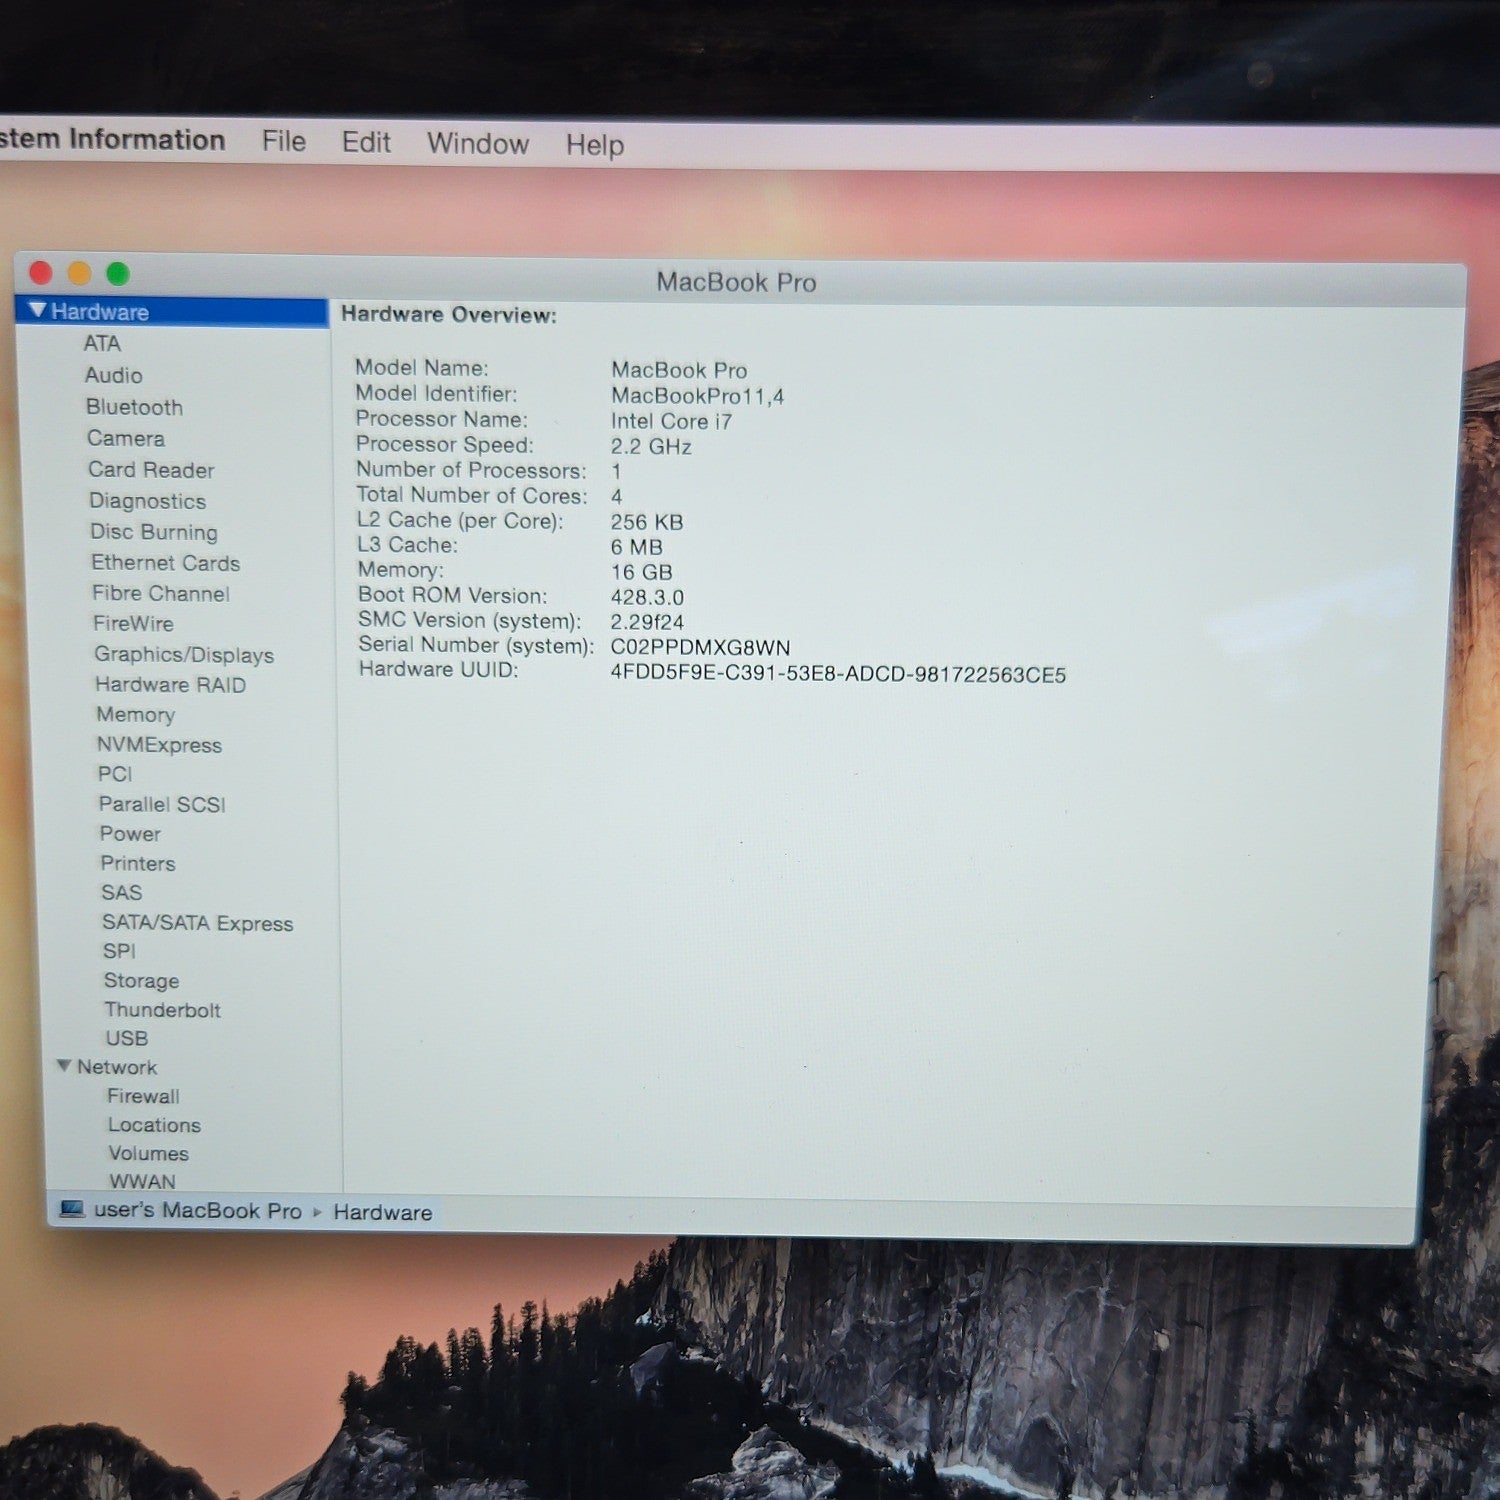
Task: Close the MacBook Pro window
Action: [x=41, y=272]
